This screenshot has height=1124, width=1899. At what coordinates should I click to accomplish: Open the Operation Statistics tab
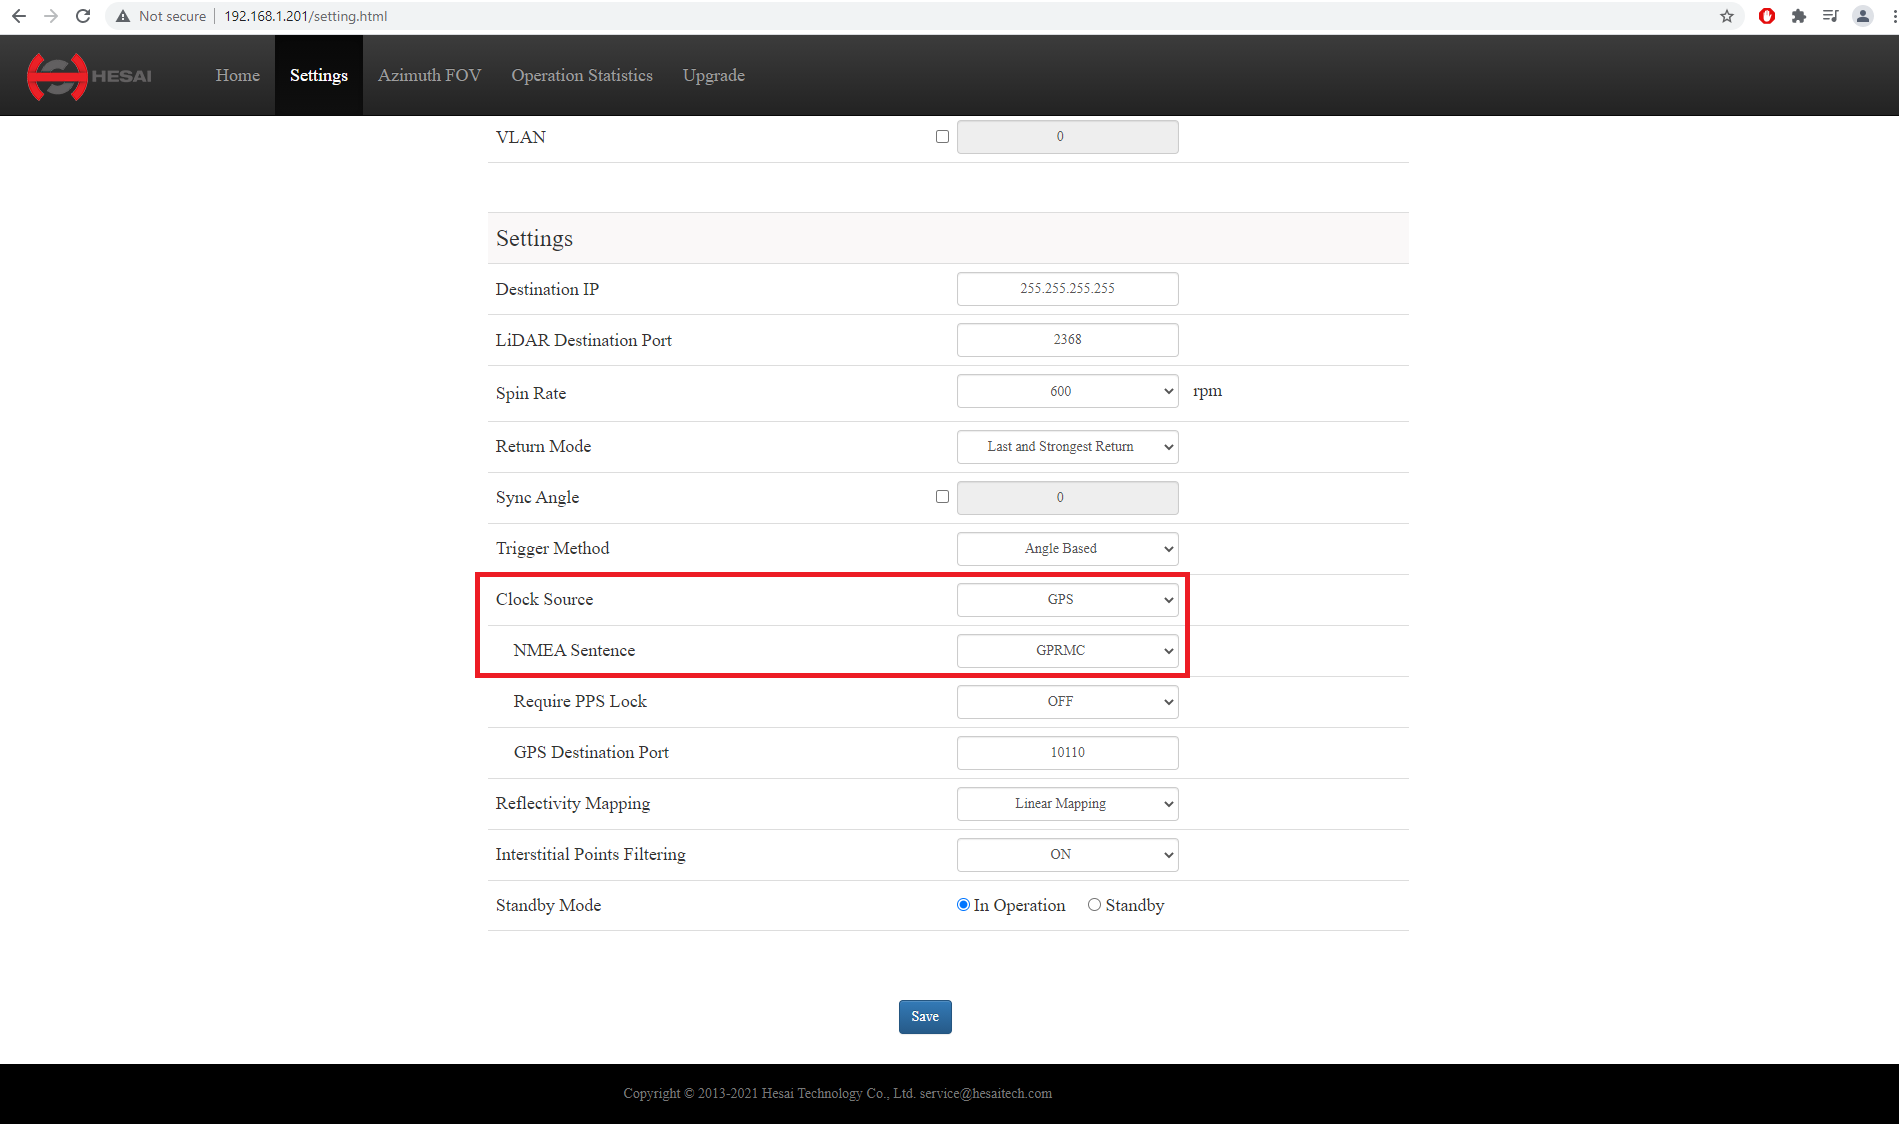tap(581, 76)
